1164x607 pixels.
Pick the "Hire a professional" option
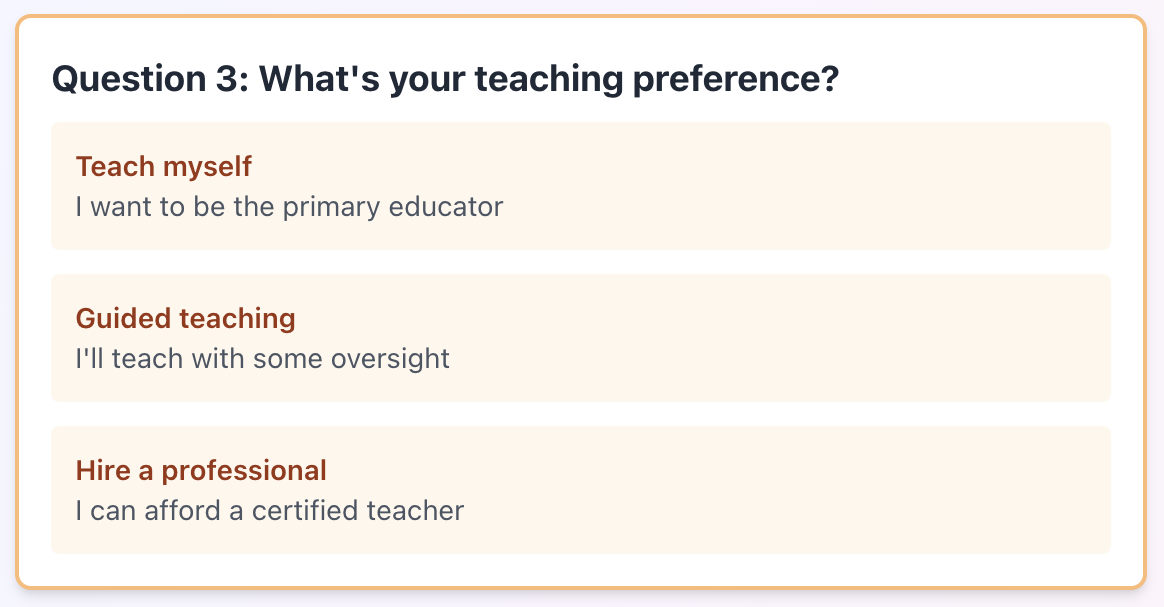point(580,490)
